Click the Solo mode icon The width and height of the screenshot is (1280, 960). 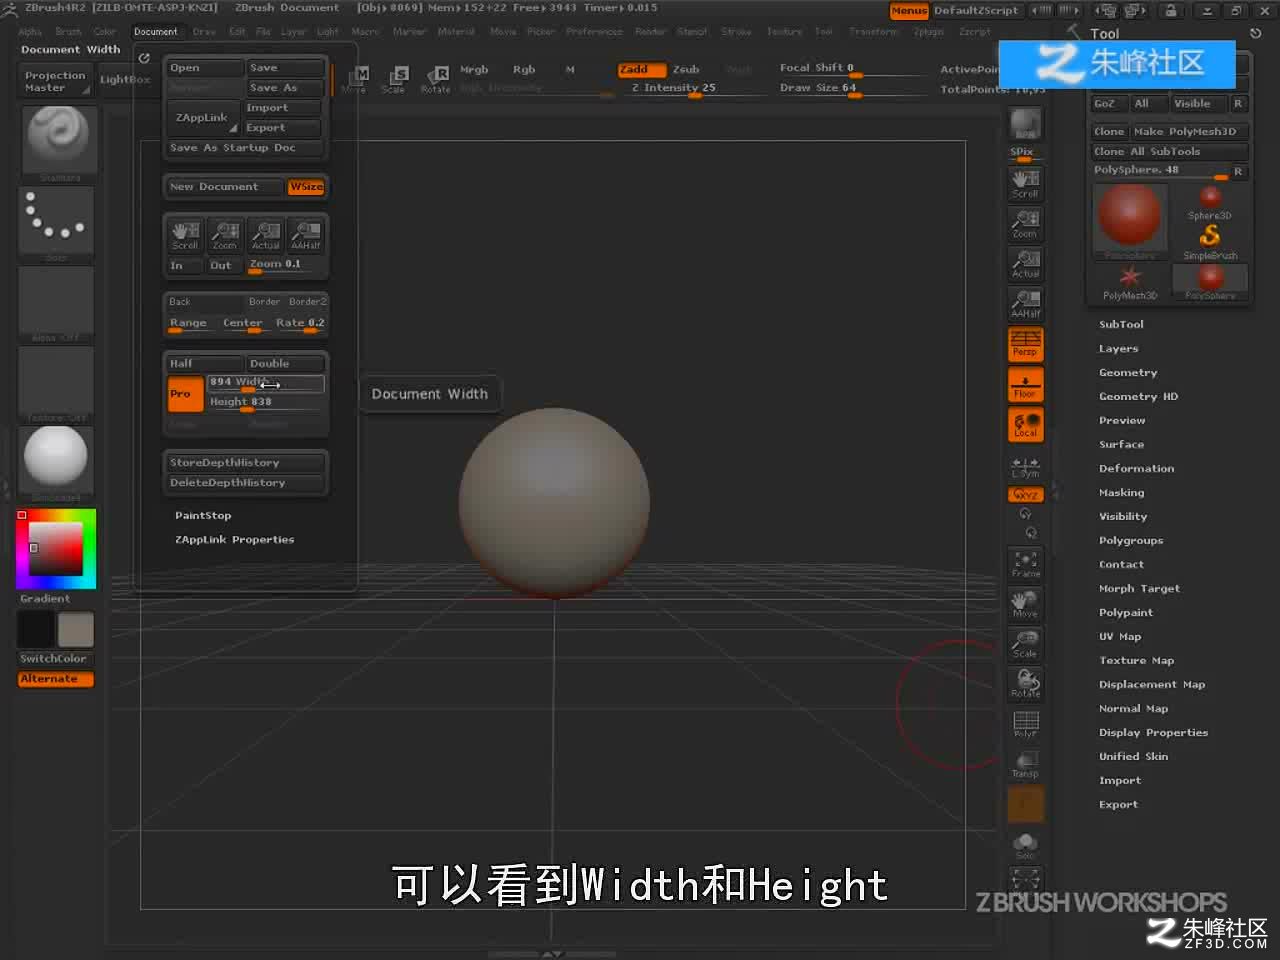click(x=1025, y=846)
